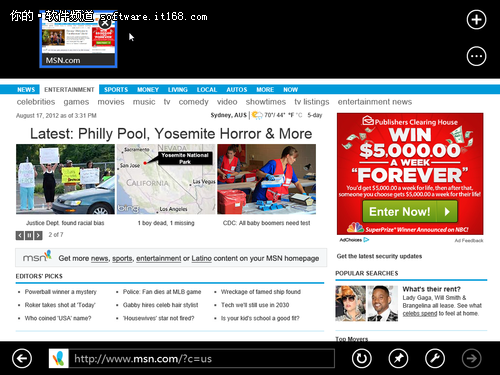The height and width of the screenshot is (375, 500).
Task: Open the LIVING navigation tab
Action: pos(178,90)
